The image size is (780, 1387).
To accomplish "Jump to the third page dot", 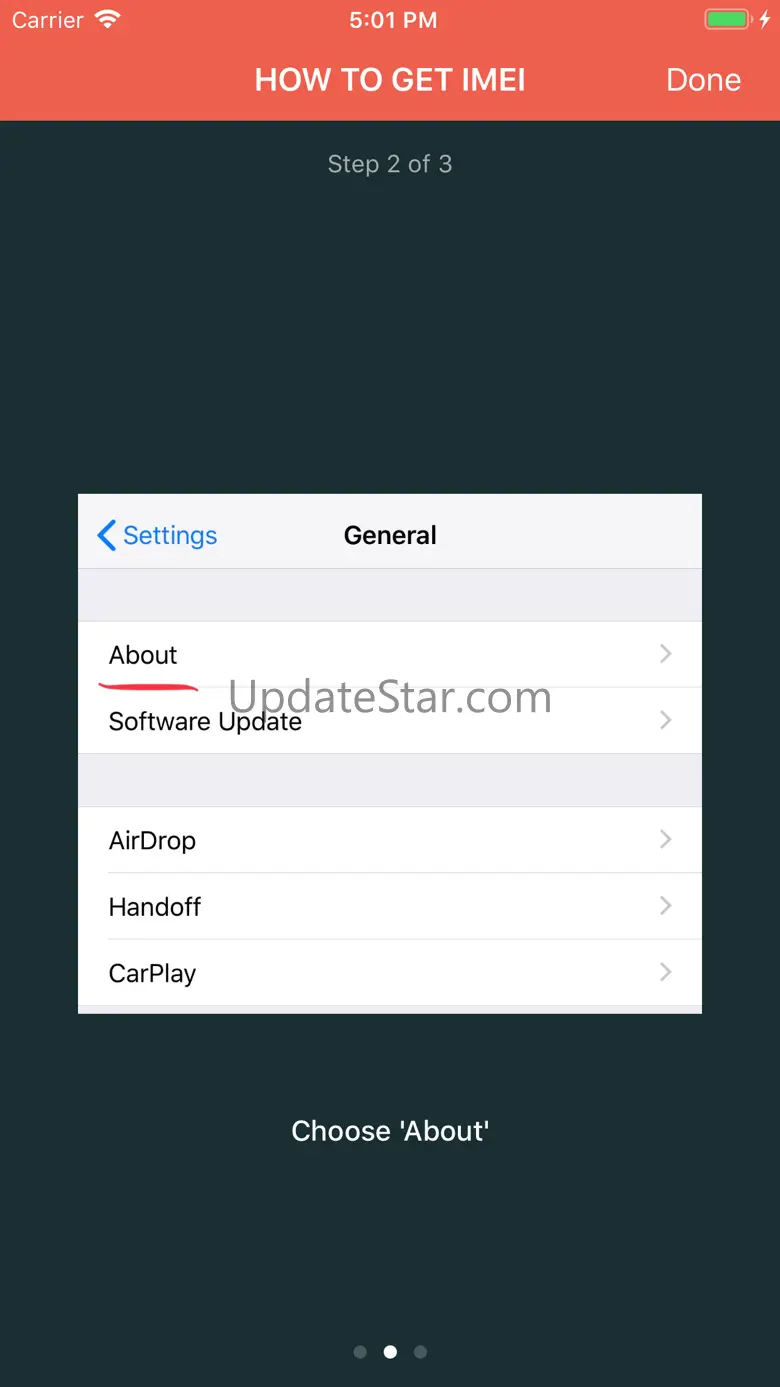I will [420, 1352].
